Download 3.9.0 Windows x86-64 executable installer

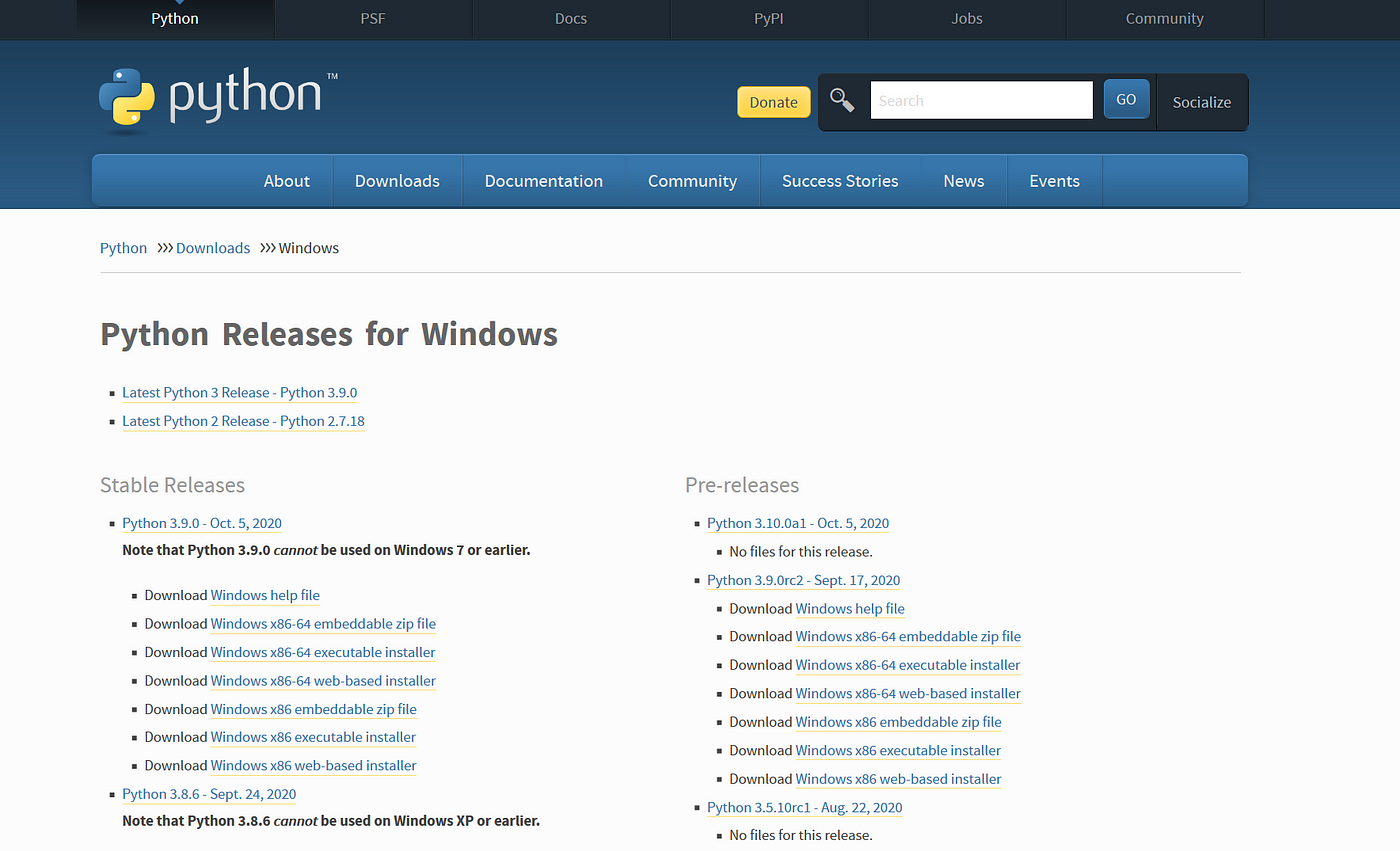[x=323, y=652]
